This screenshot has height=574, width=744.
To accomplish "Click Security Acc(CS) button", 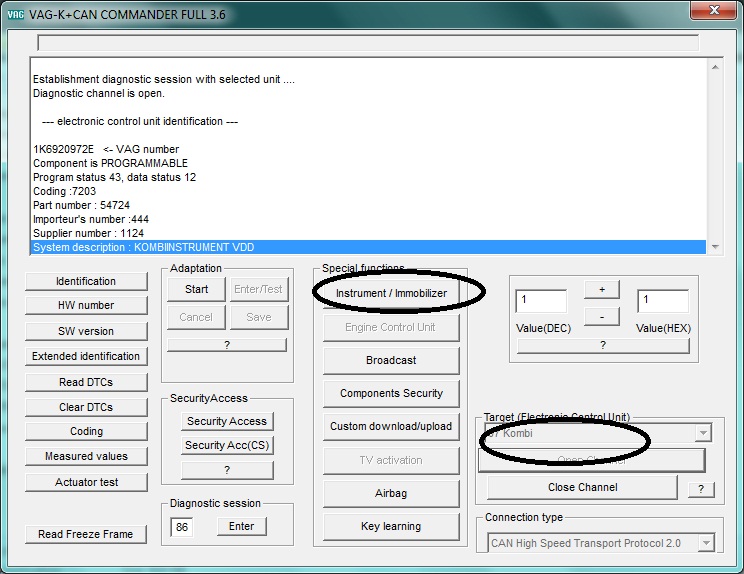I will click(227, 445).
